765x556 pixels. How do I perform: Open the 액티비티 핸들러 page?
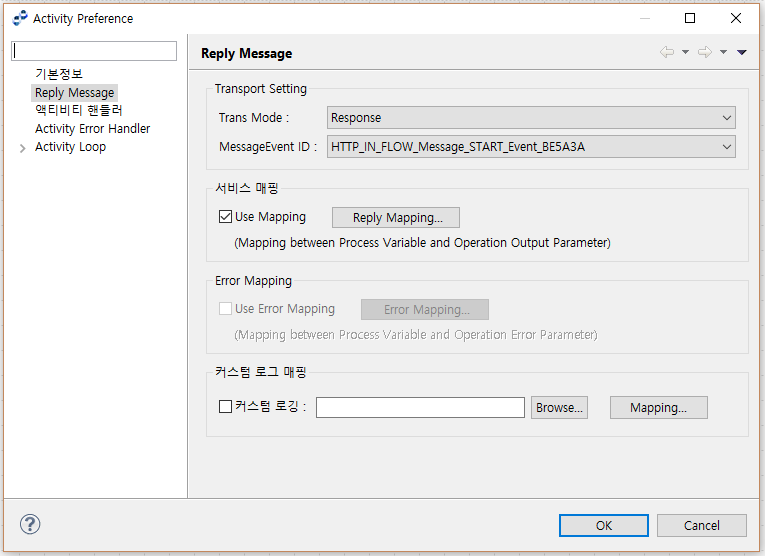click(x=78, y=110)
